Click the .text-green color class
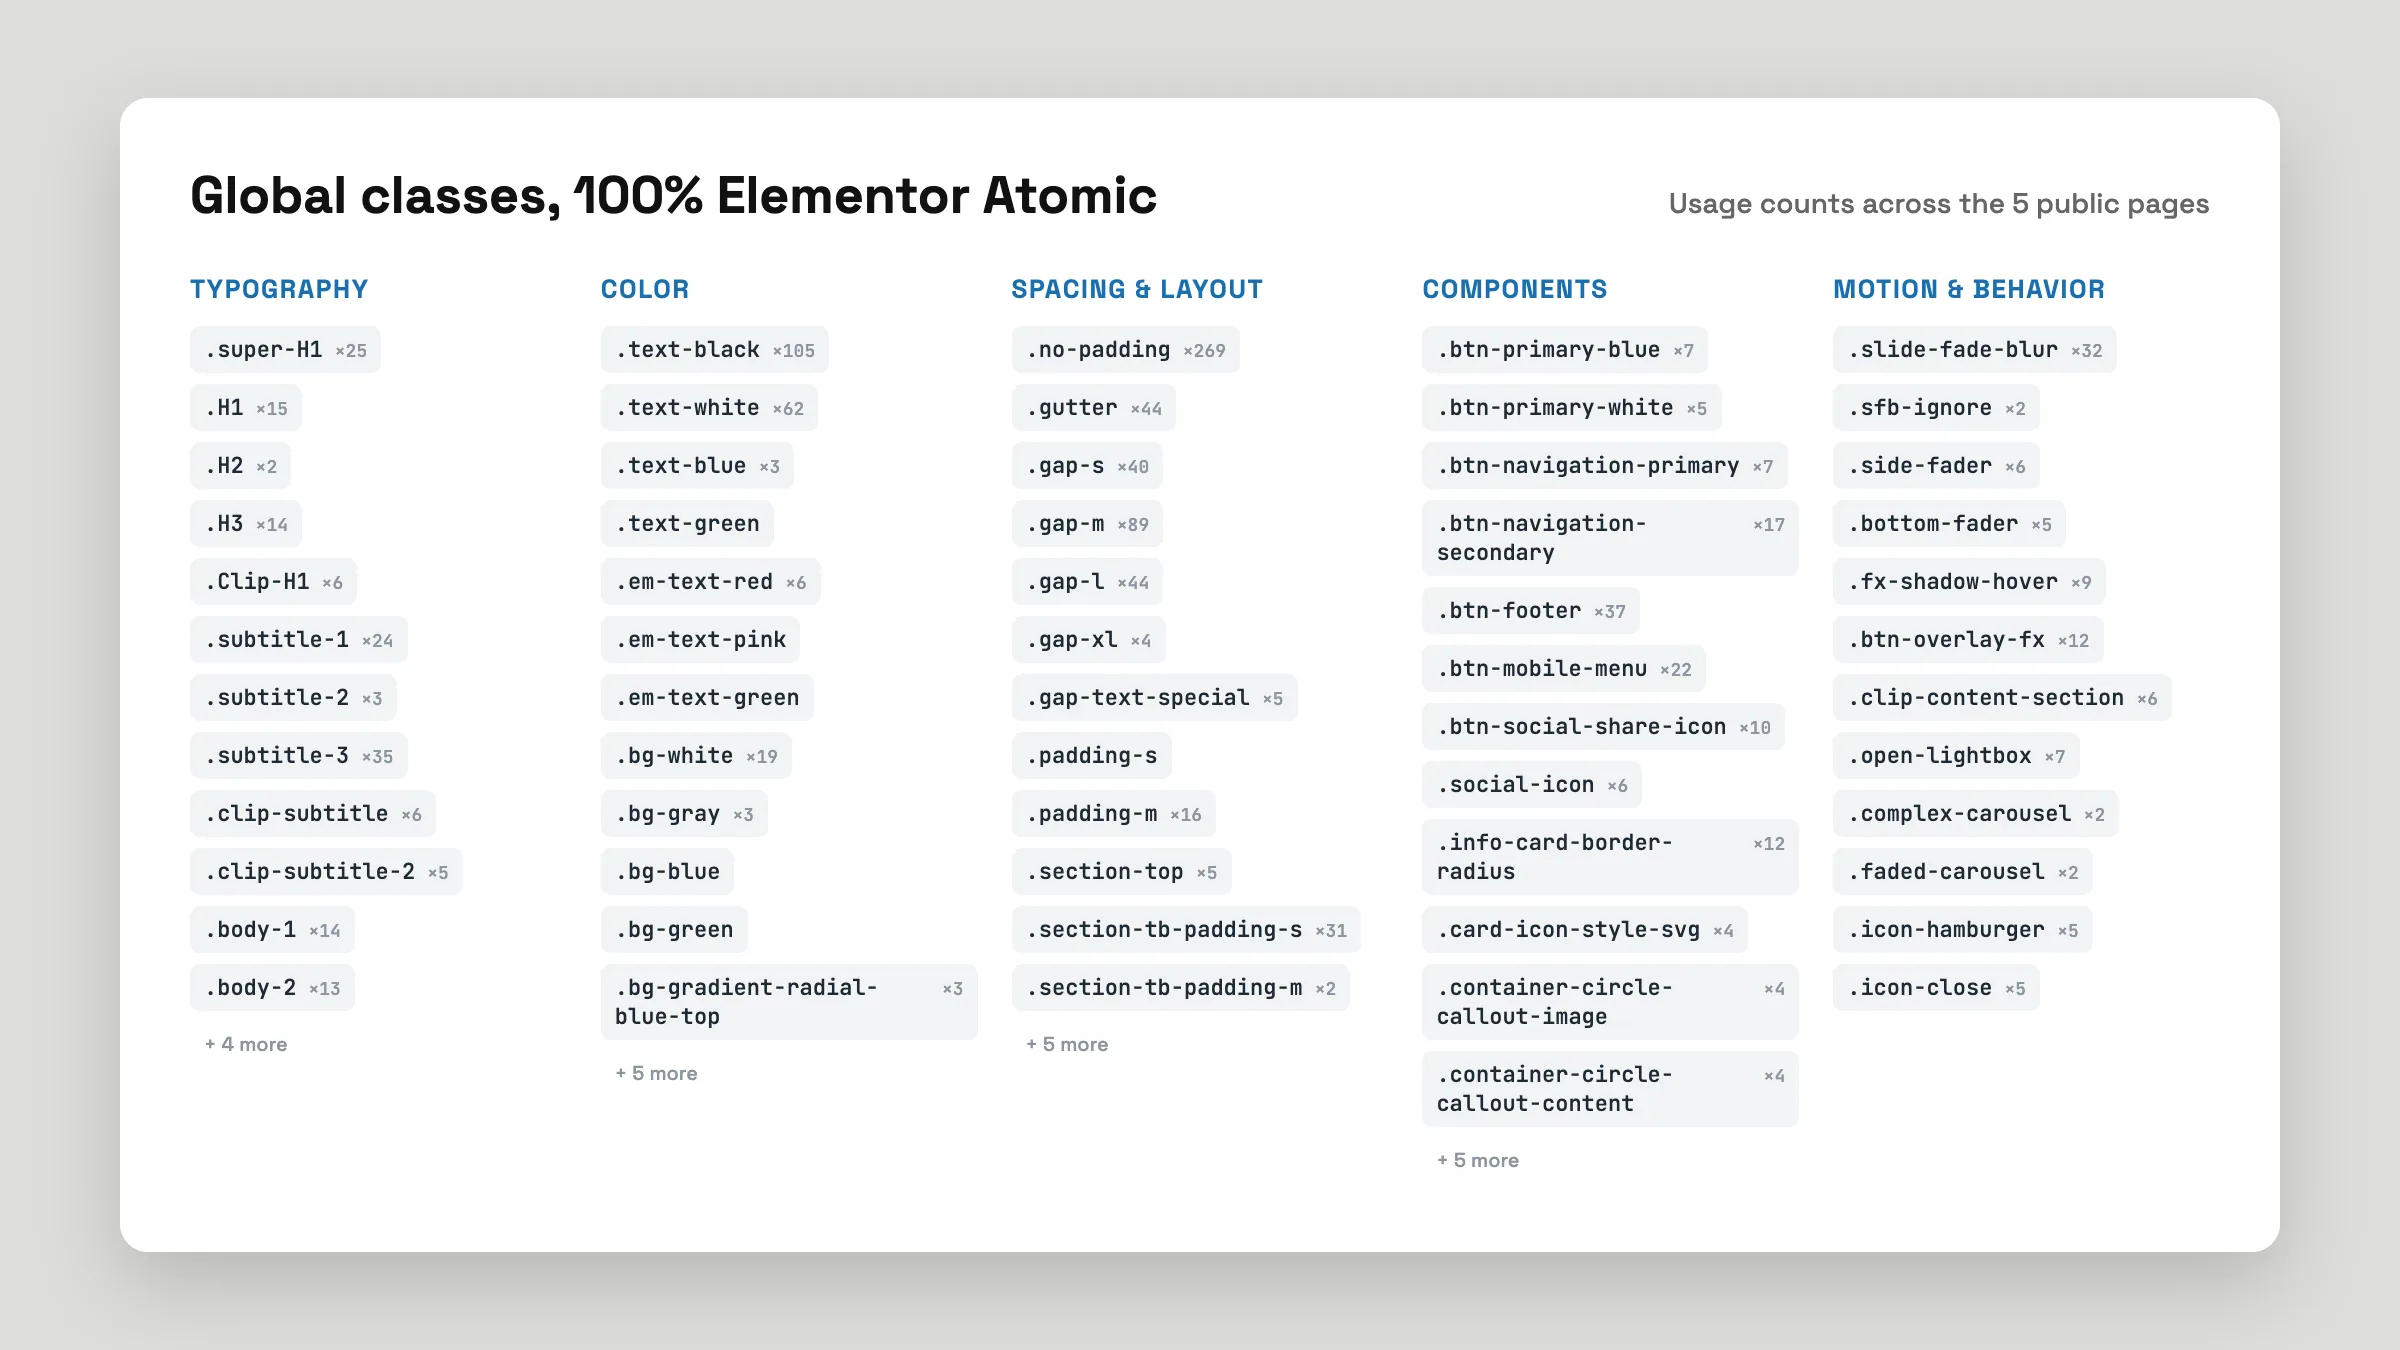The height and width of the screenshot is (1350, 2400). [687, 524]
